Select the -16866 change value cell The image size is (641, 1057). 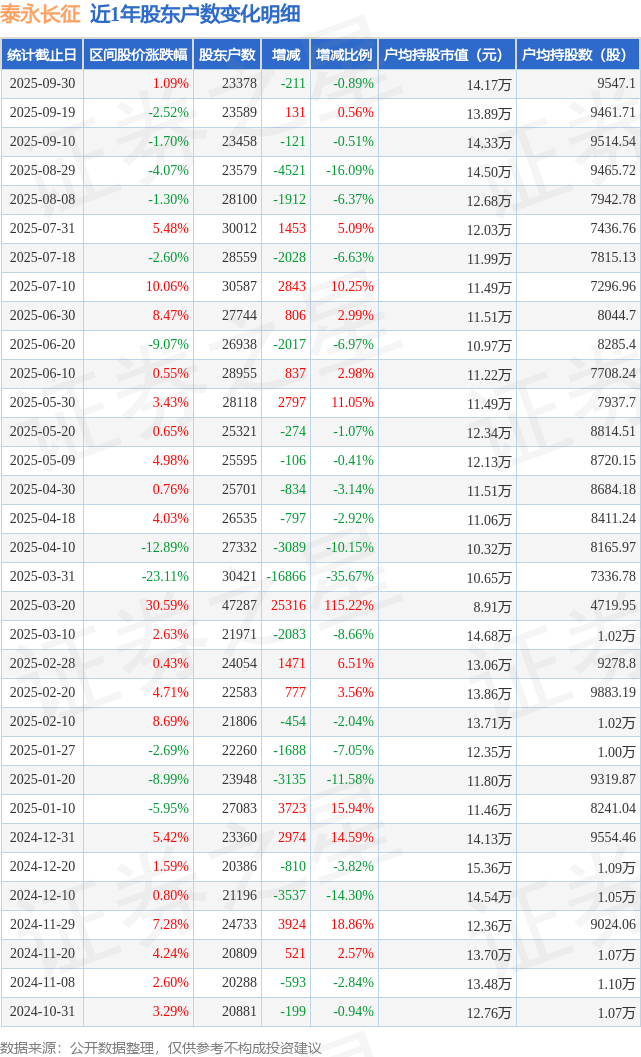coord(288,576)
